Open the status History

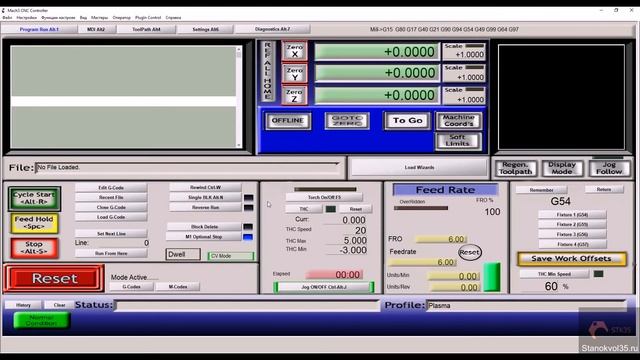coord(23,305)
